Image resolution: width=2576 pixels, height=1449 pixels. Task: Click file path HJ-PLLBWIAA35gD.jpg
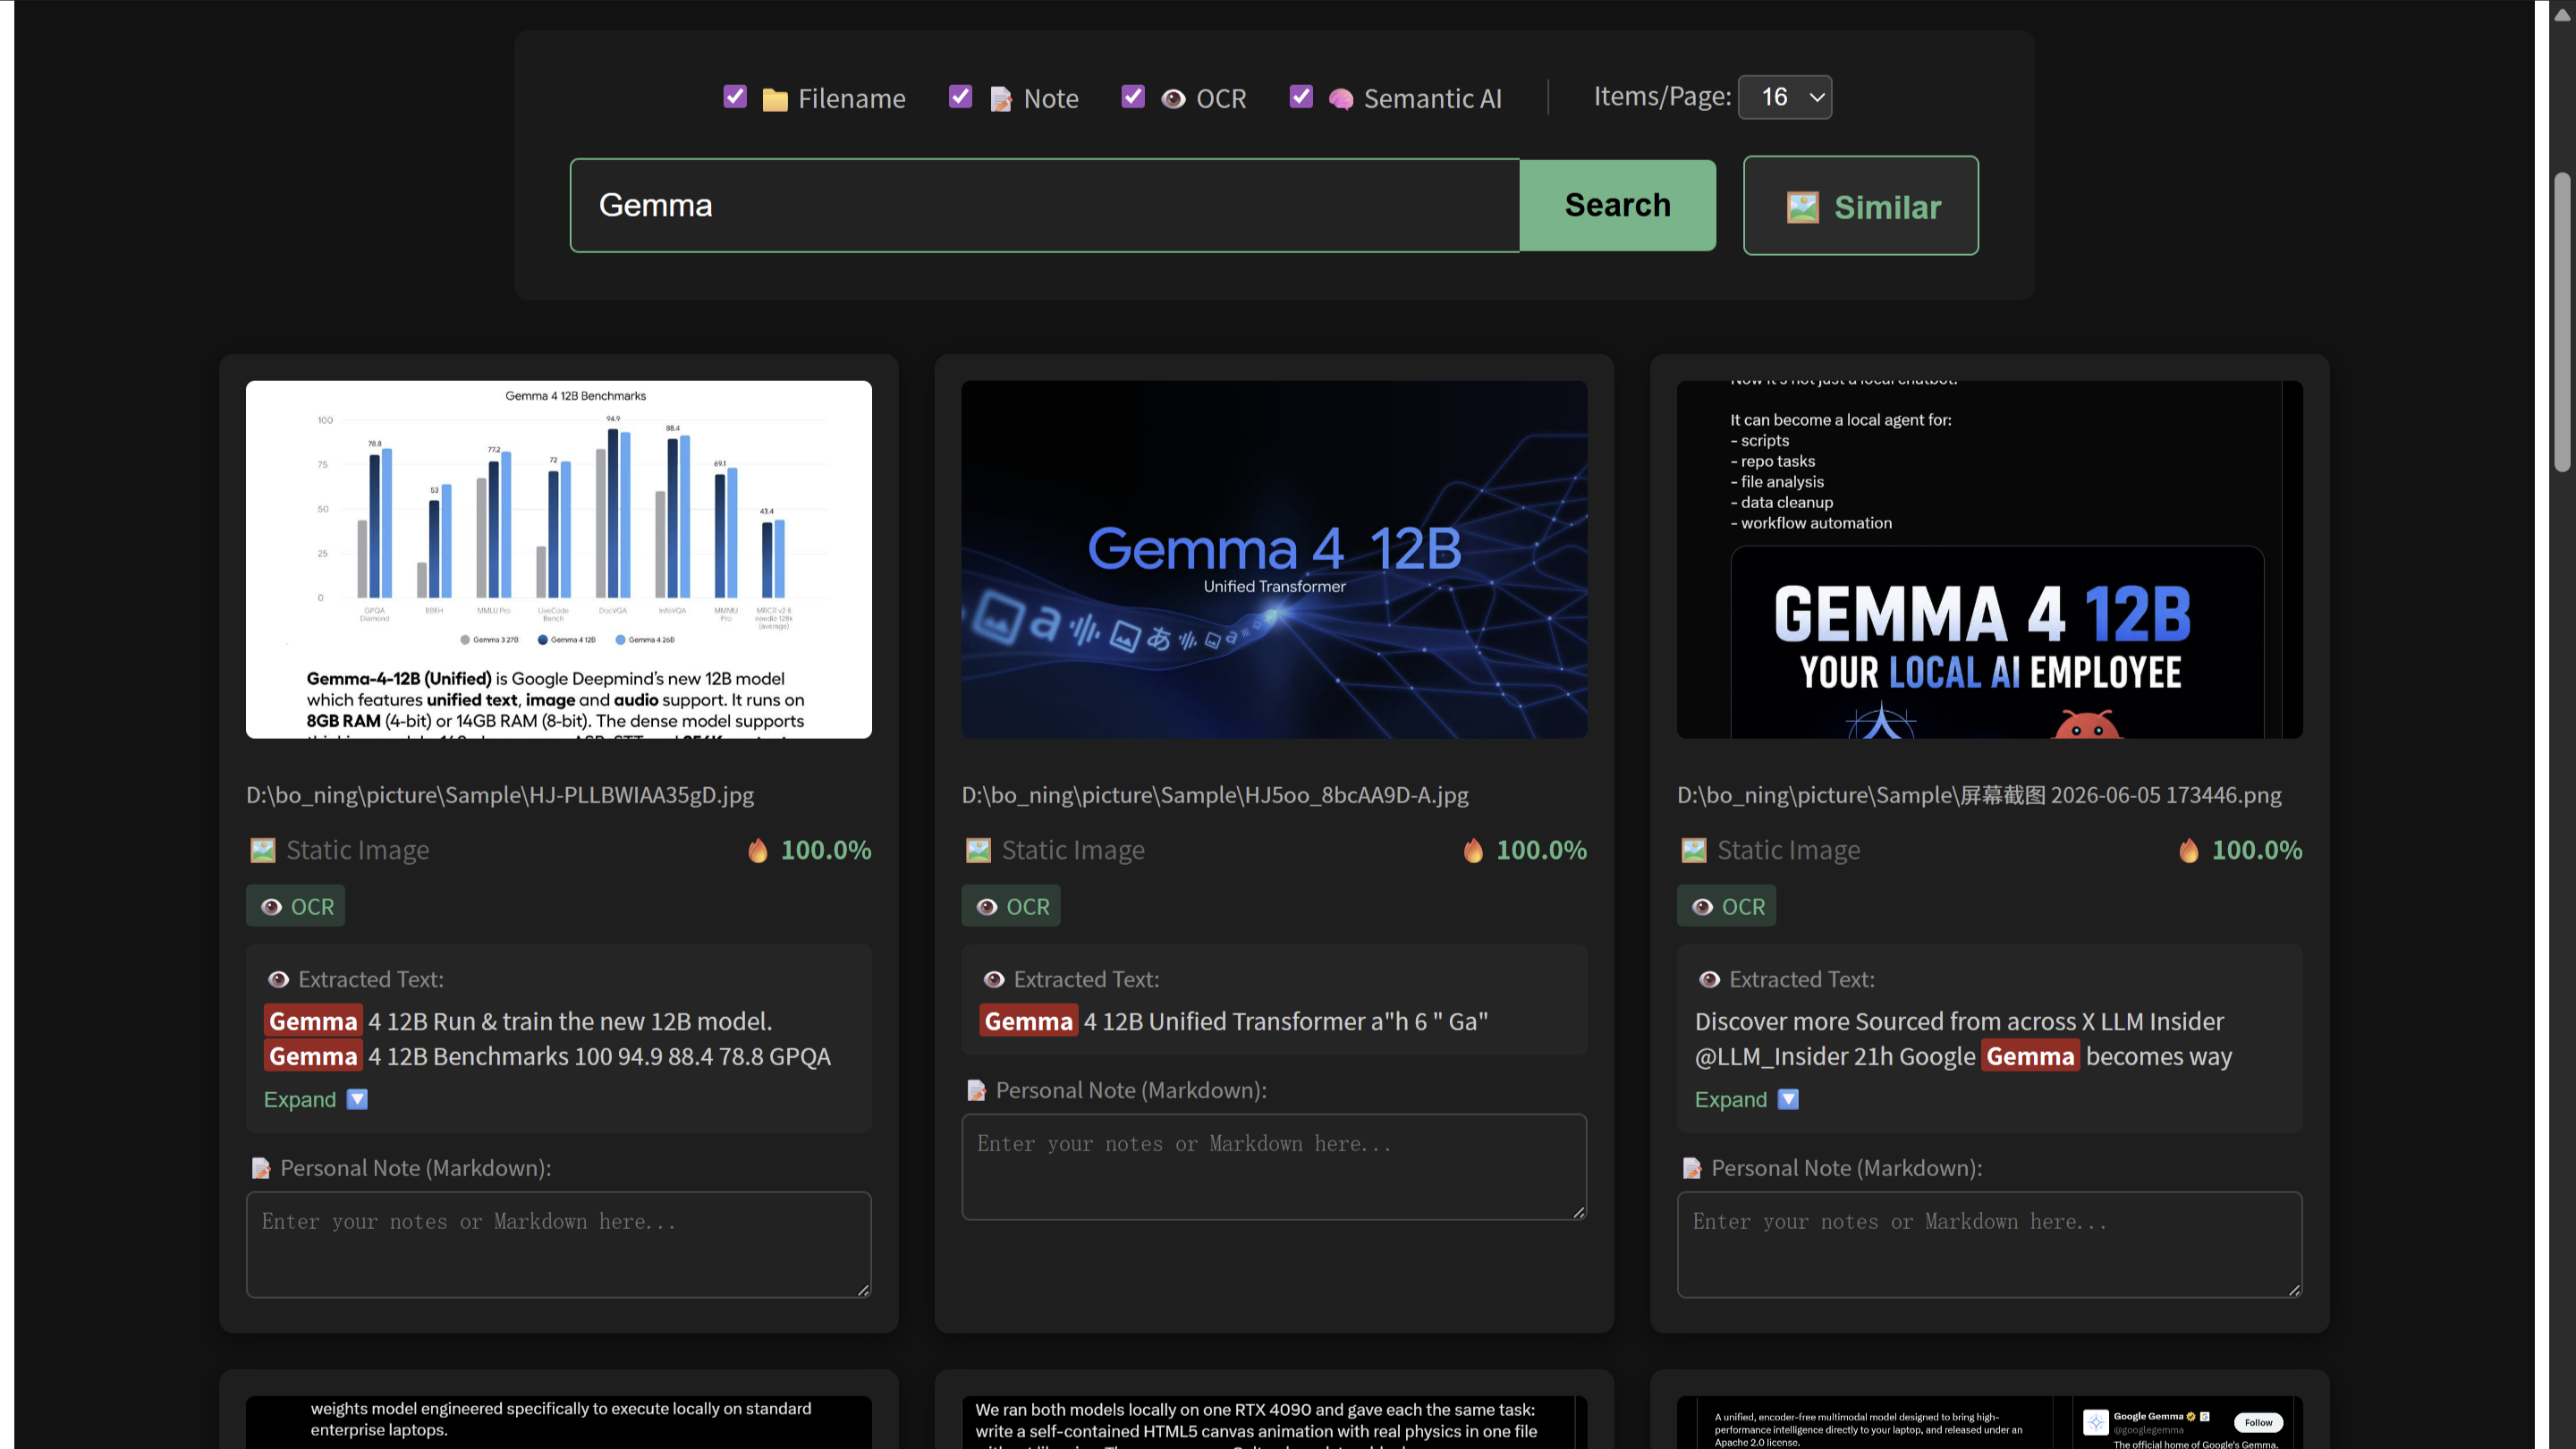point(500,795)
